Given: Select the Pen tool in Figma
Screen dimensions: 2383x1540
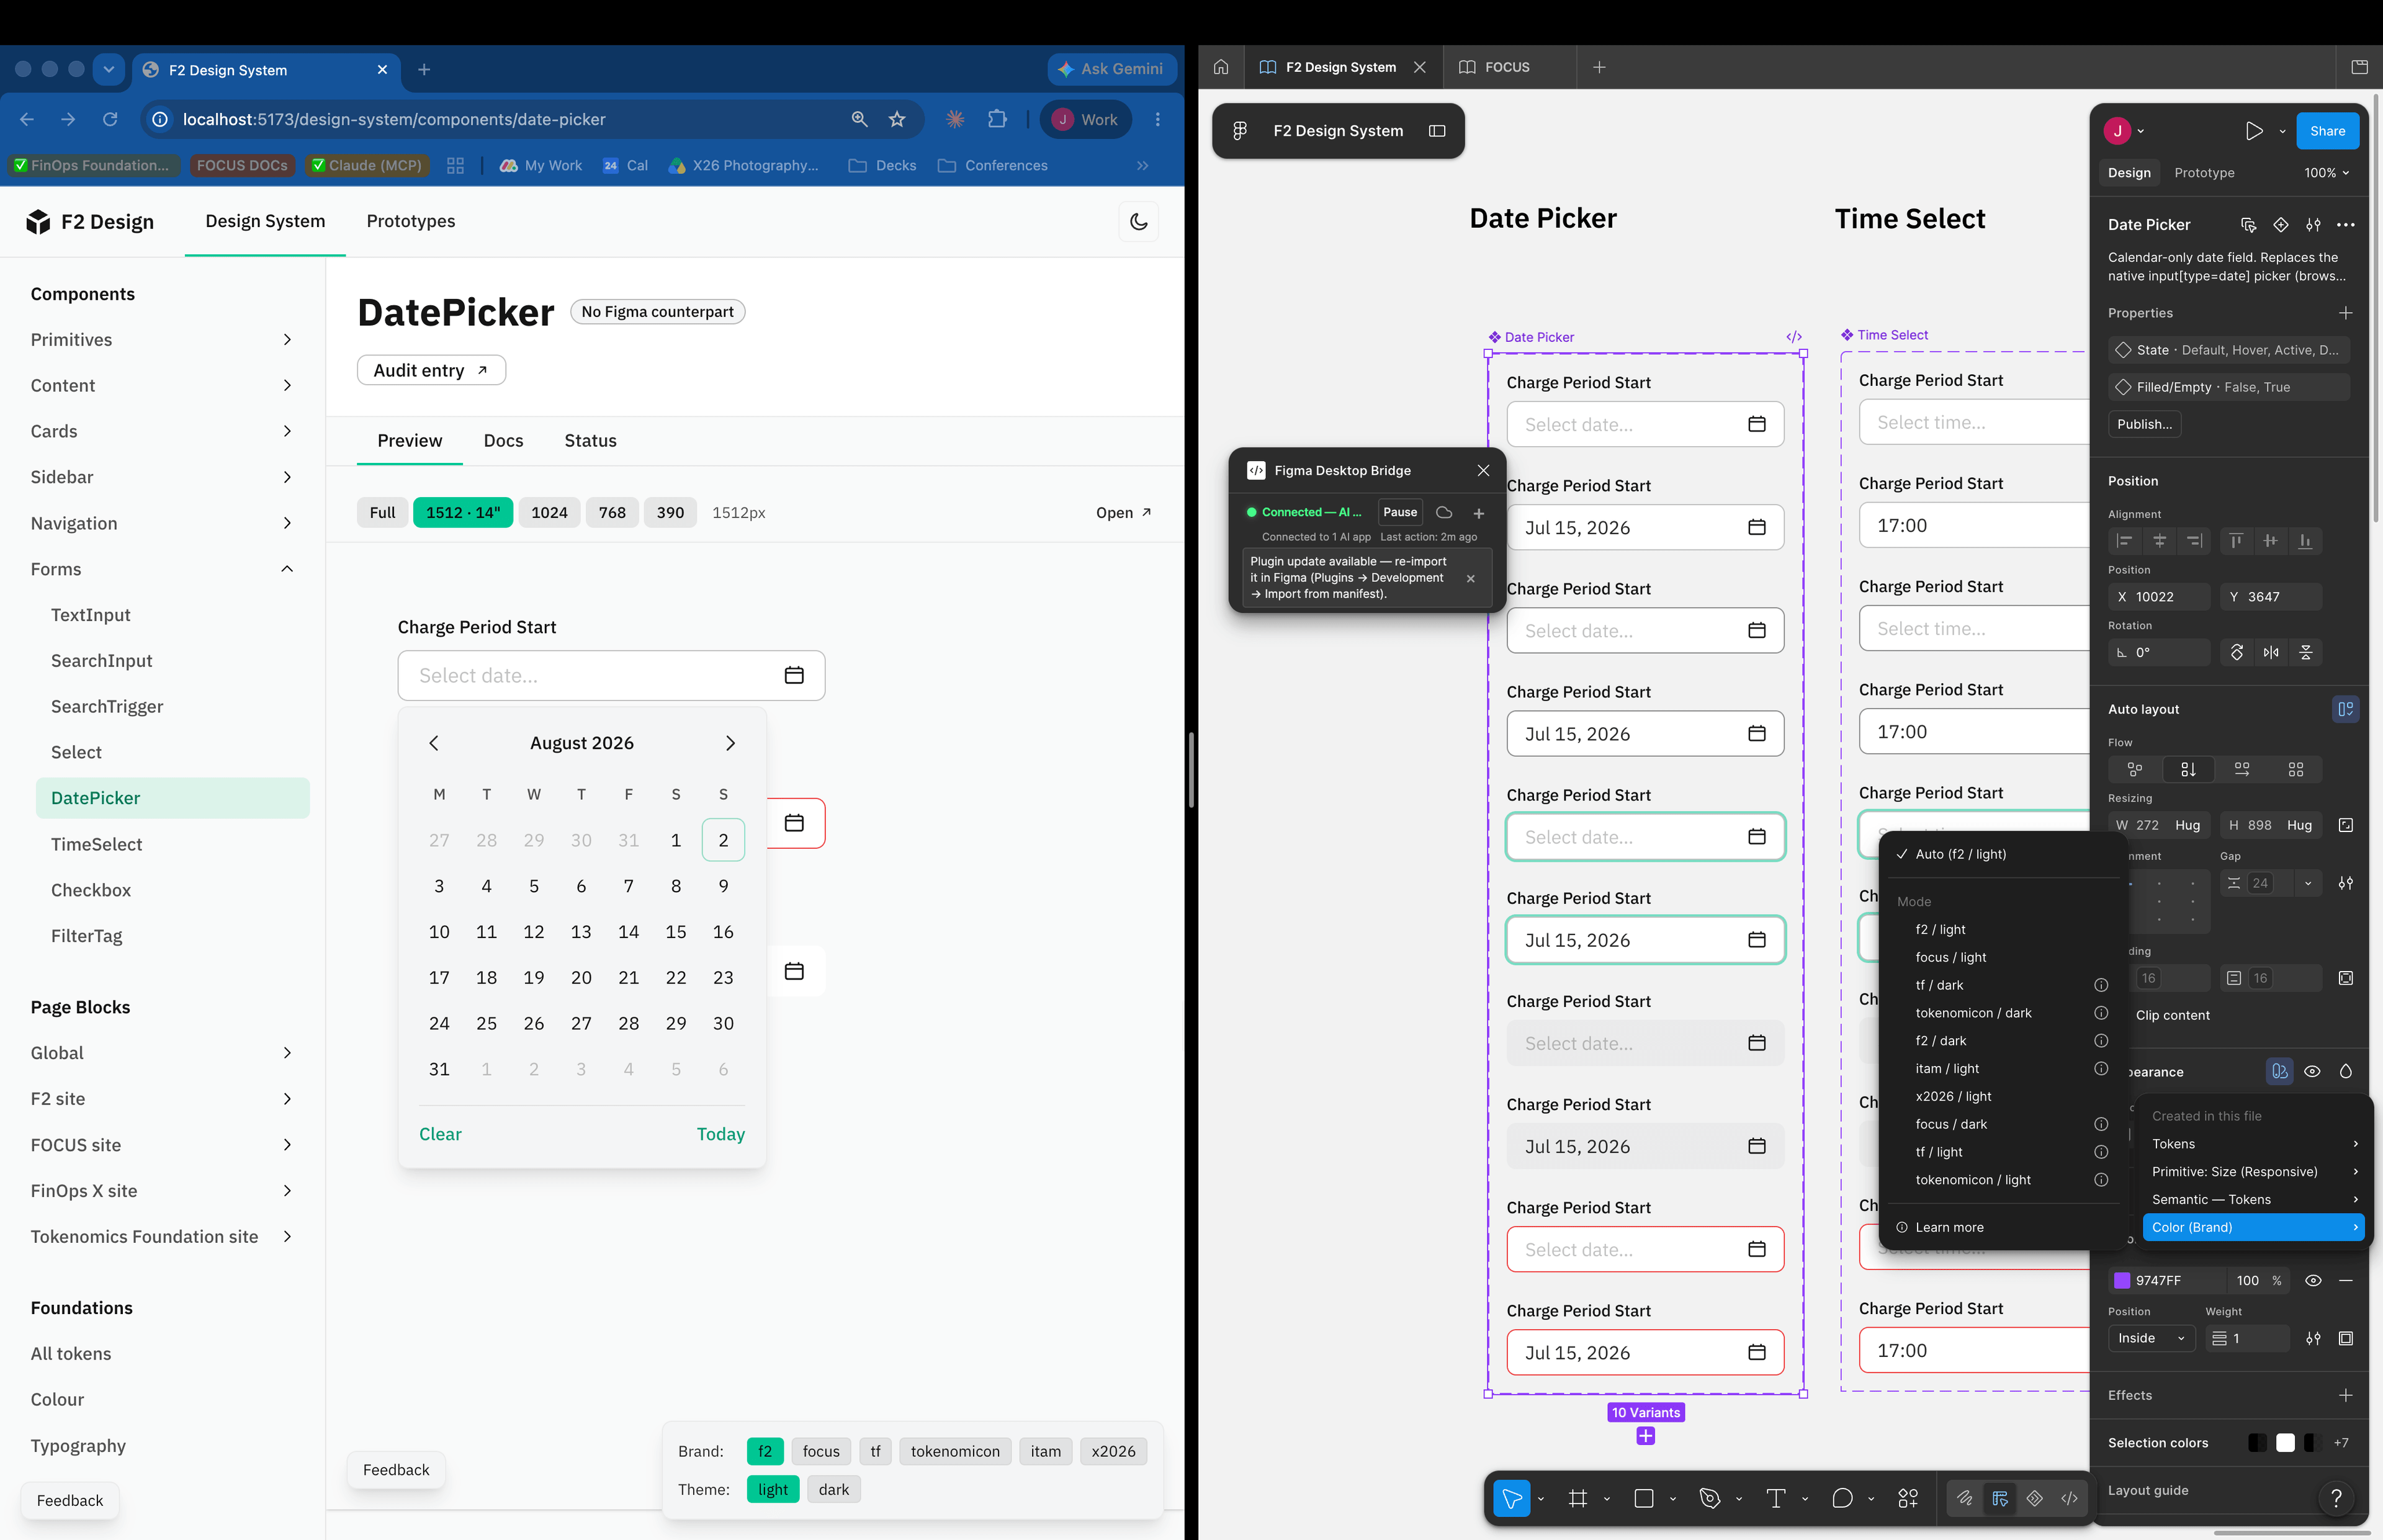Looking at the screenshot, I should 1709,1498.
